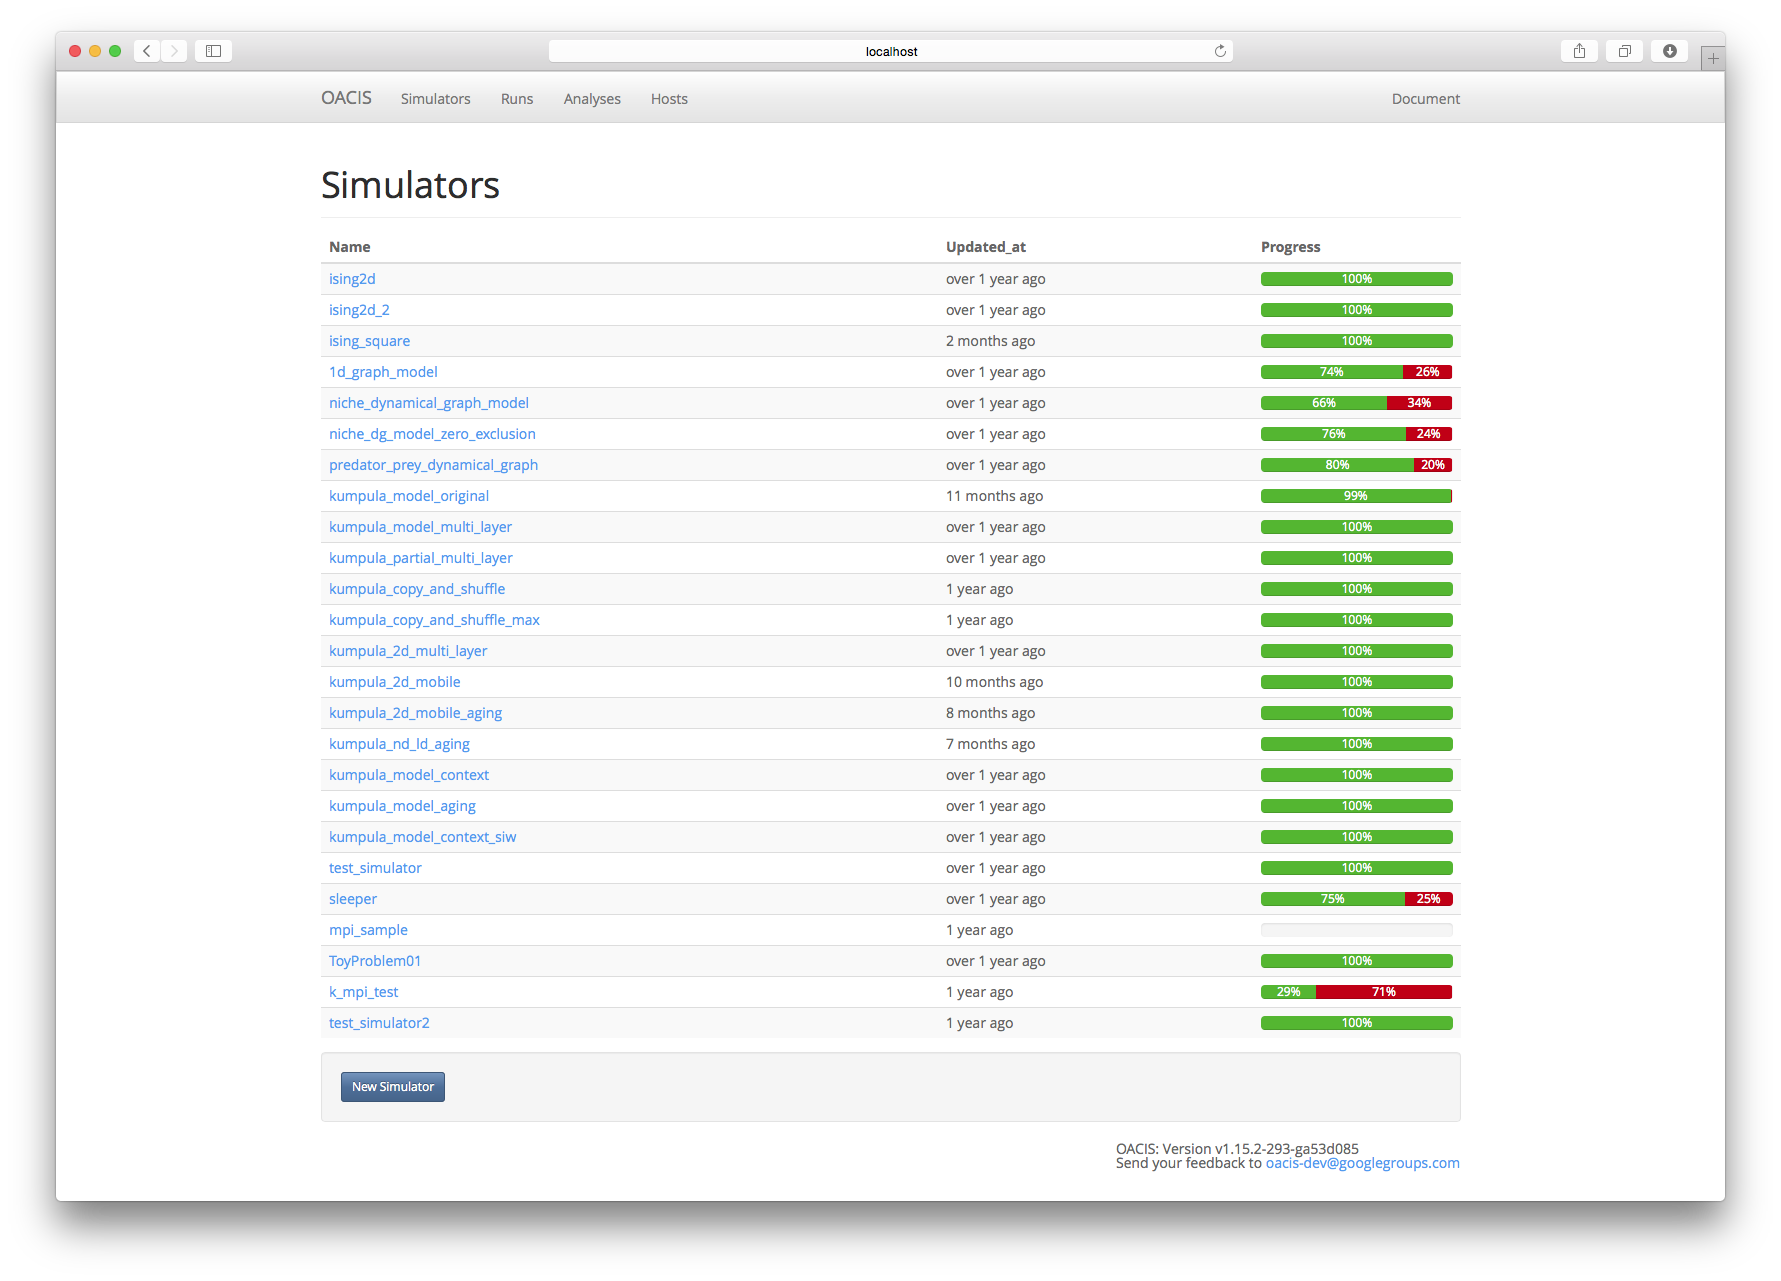
Task: Open the mpi_sample simulator
Action: (x=368, y=930)
